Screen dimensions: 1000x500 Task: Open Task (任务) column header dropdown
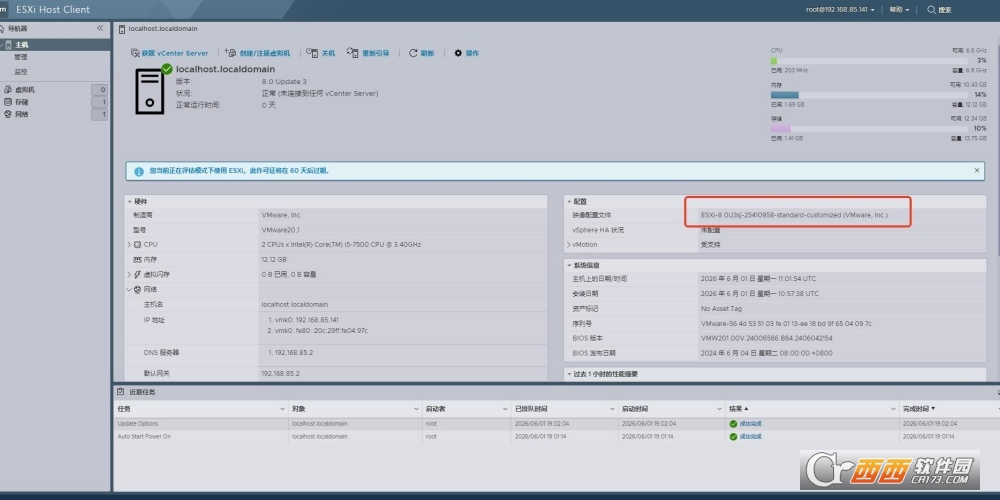pyautogui.click(x=283, y=408)
